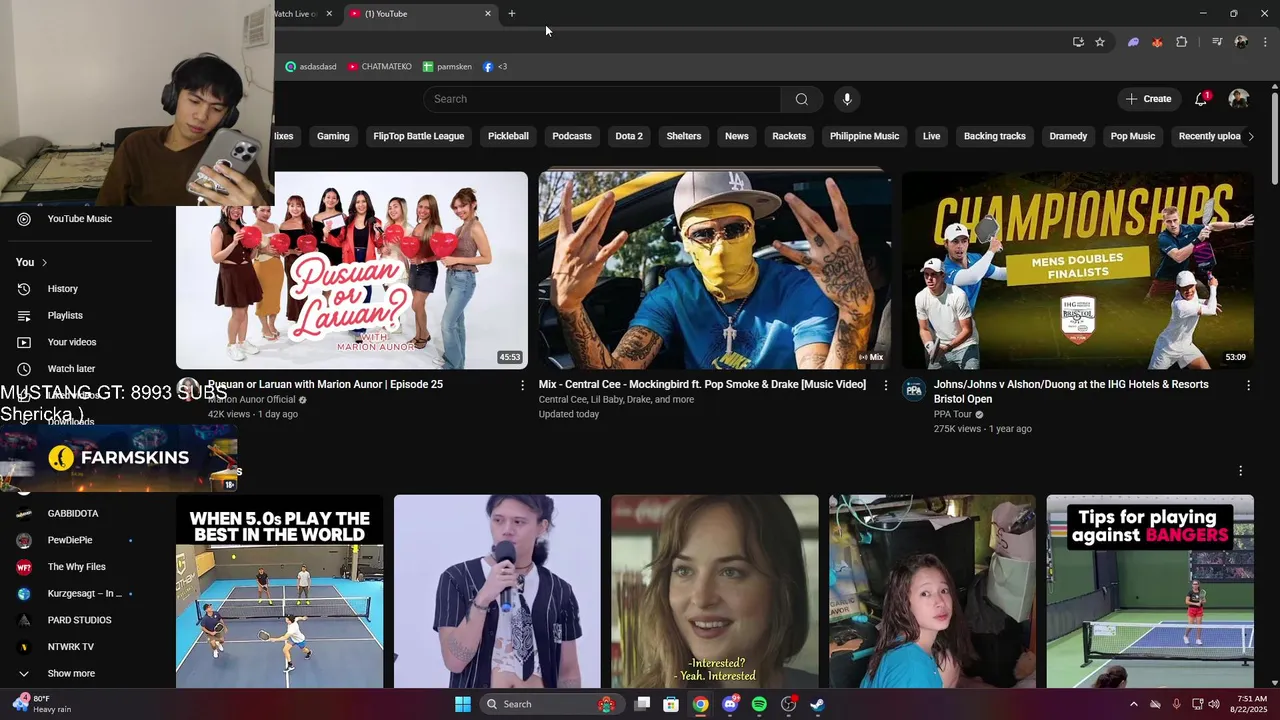Show hidden system tray icons
Viewport: 1280px width, 720px height.
[1133, 704]
